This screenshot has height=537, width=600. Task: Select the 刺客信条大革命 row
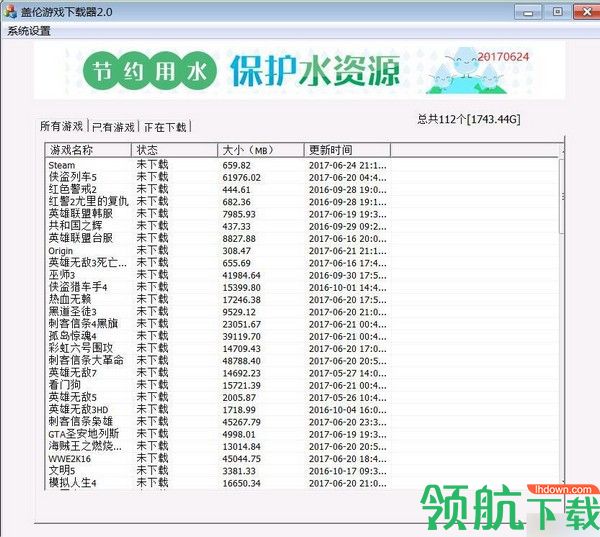click(x=302, y=361)
